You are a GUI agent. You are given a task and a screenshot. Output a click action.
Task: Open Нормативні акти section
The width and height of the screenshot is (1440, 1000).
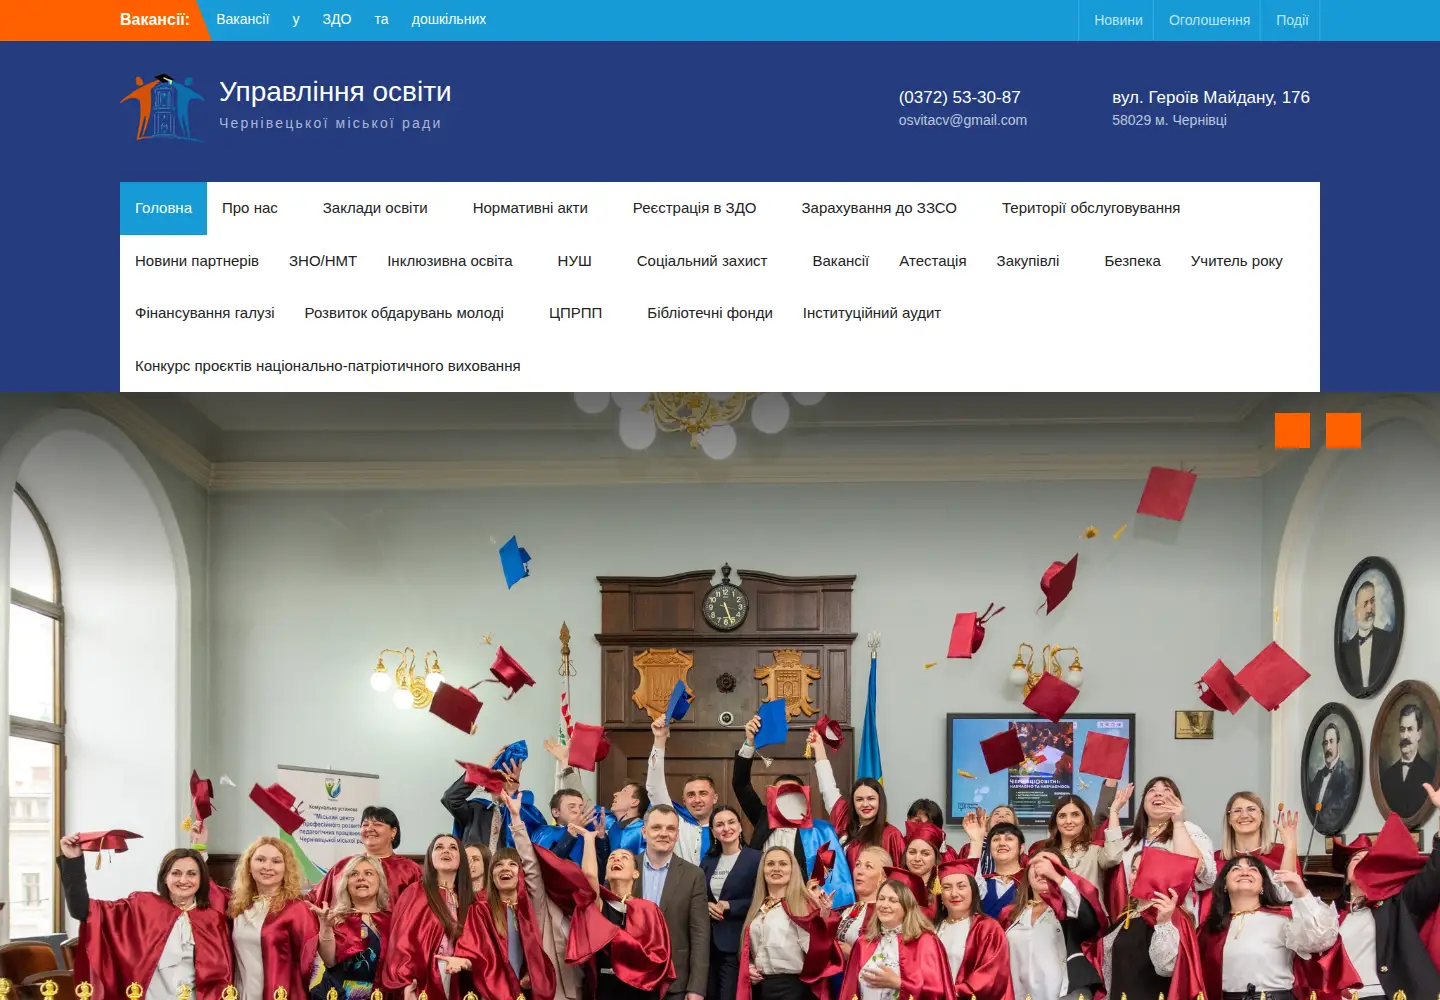[x=530, y=208]
